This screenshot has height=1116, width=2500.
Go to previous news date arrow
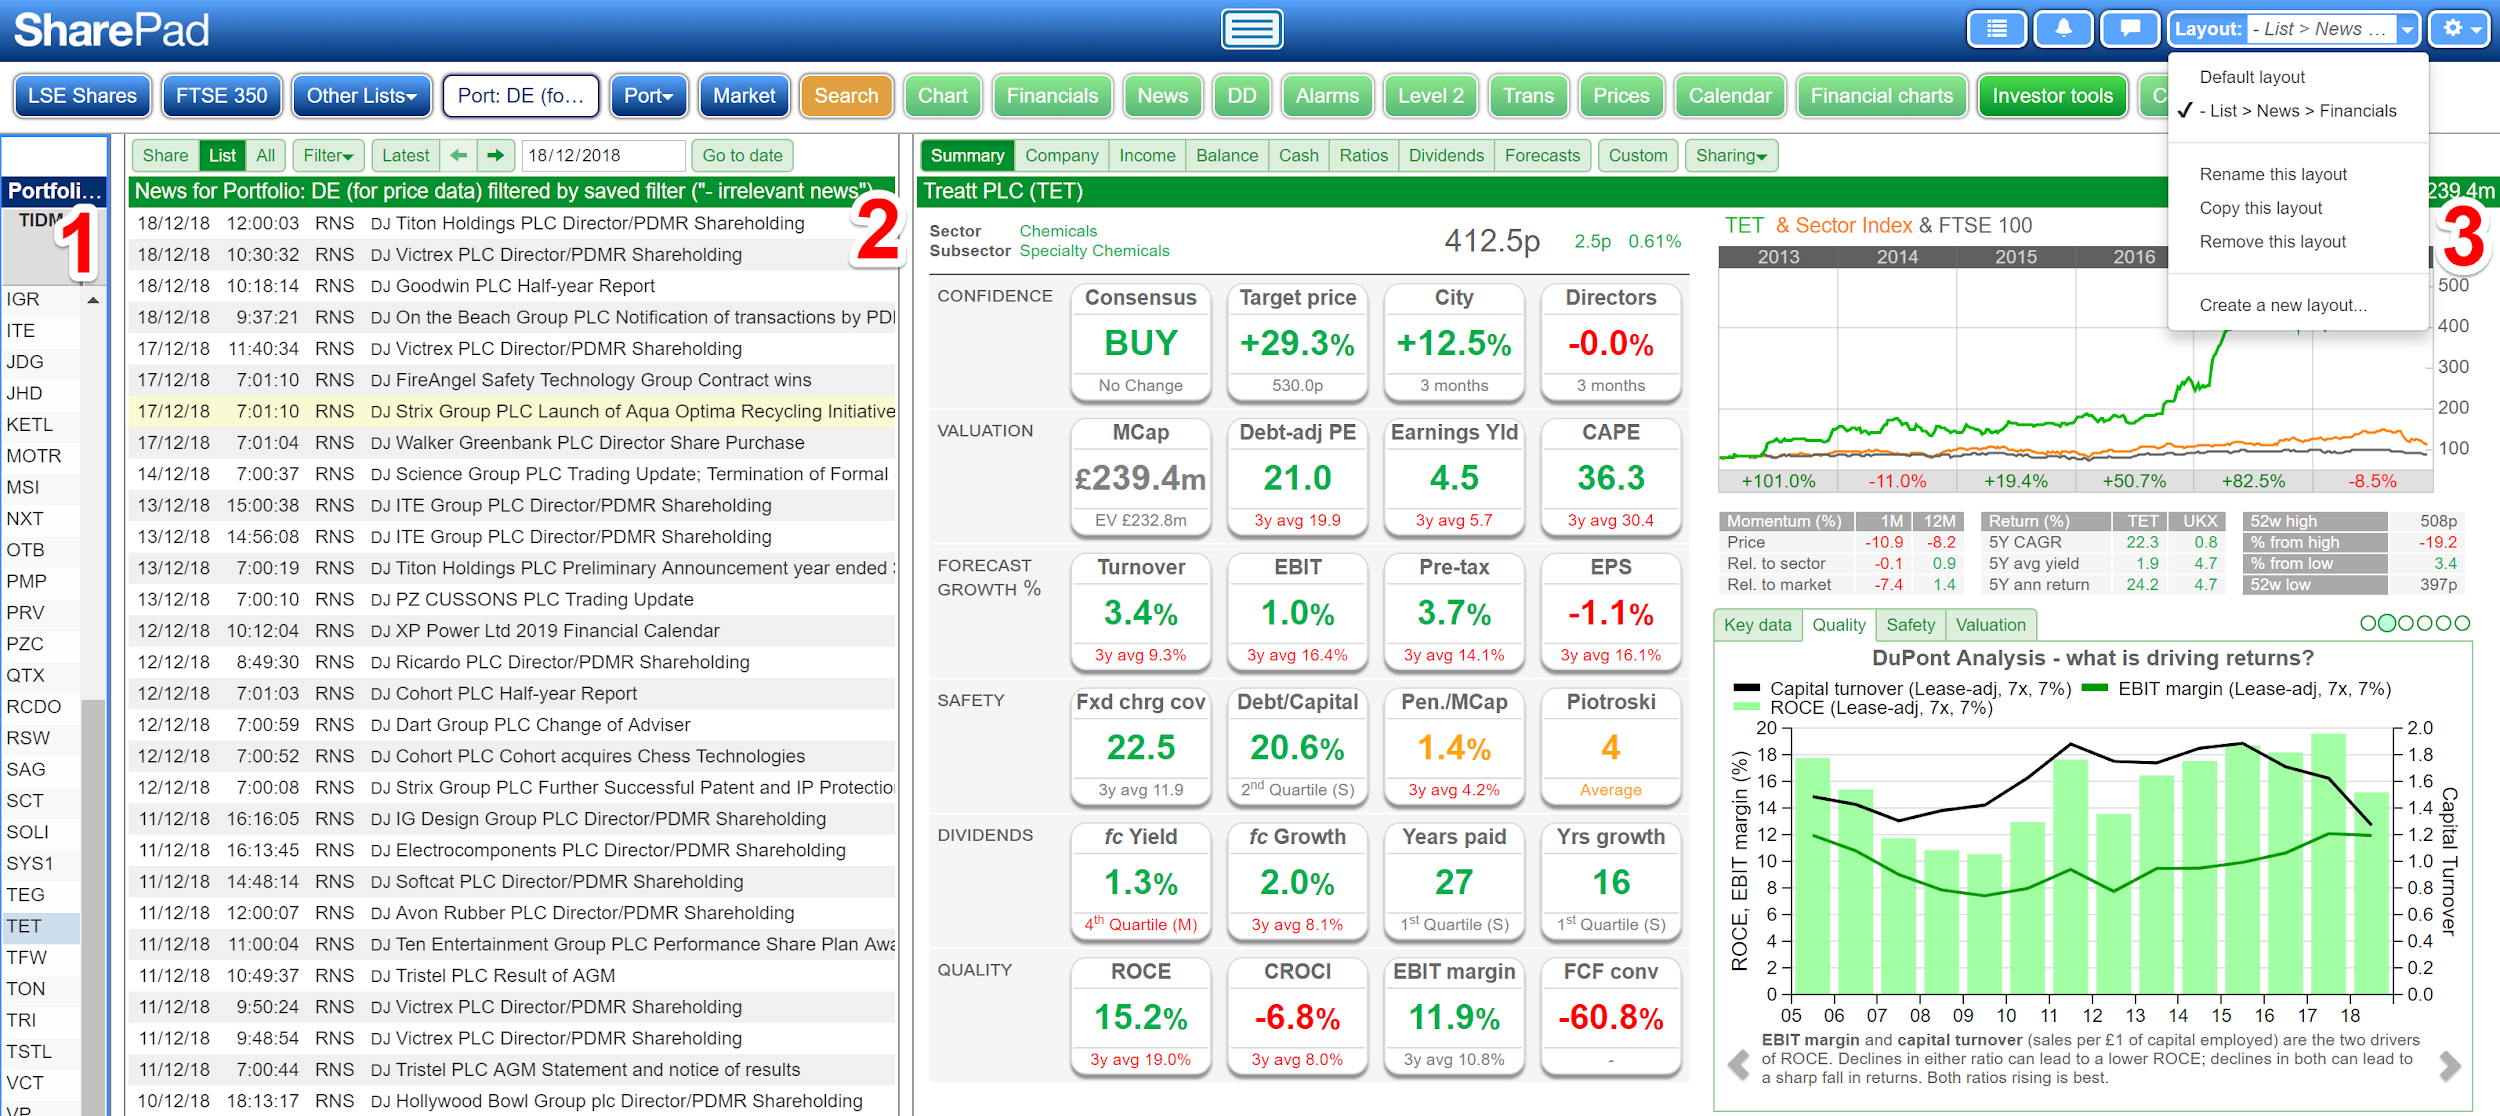tap(459, 155)
